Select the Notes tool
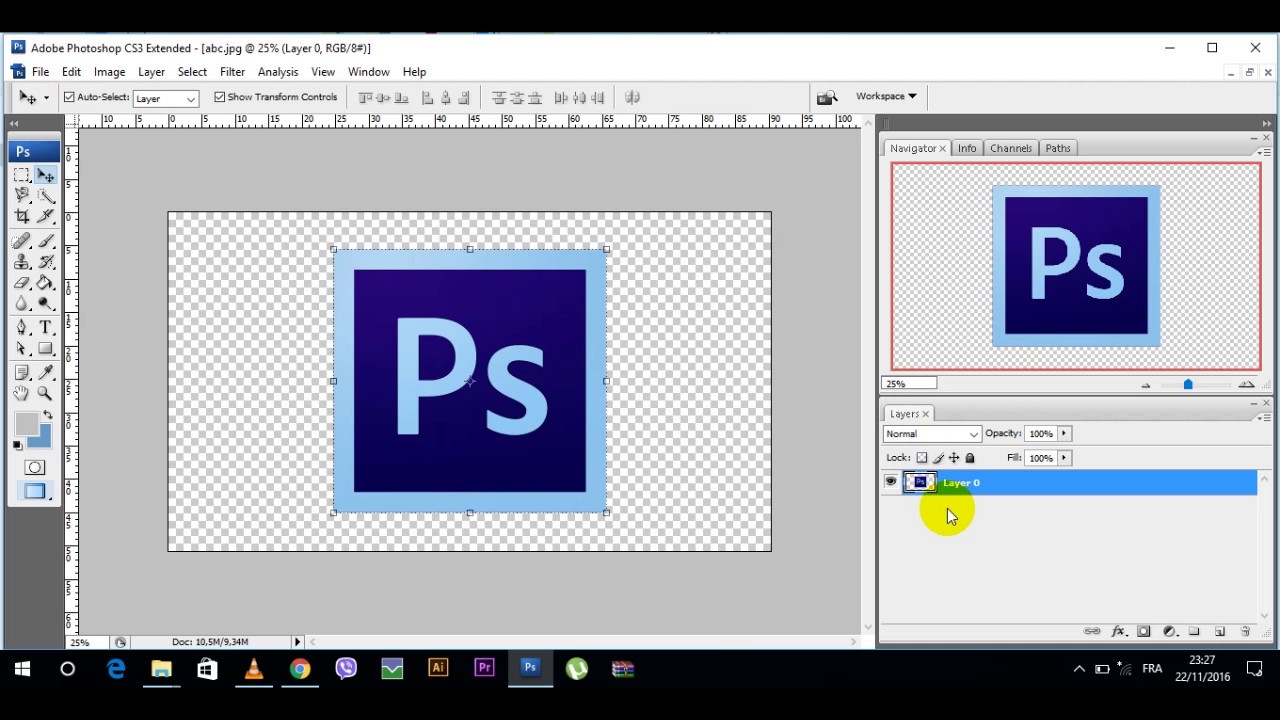Image resolution: width=1280 pixels, height=720 pixels. 22,373
